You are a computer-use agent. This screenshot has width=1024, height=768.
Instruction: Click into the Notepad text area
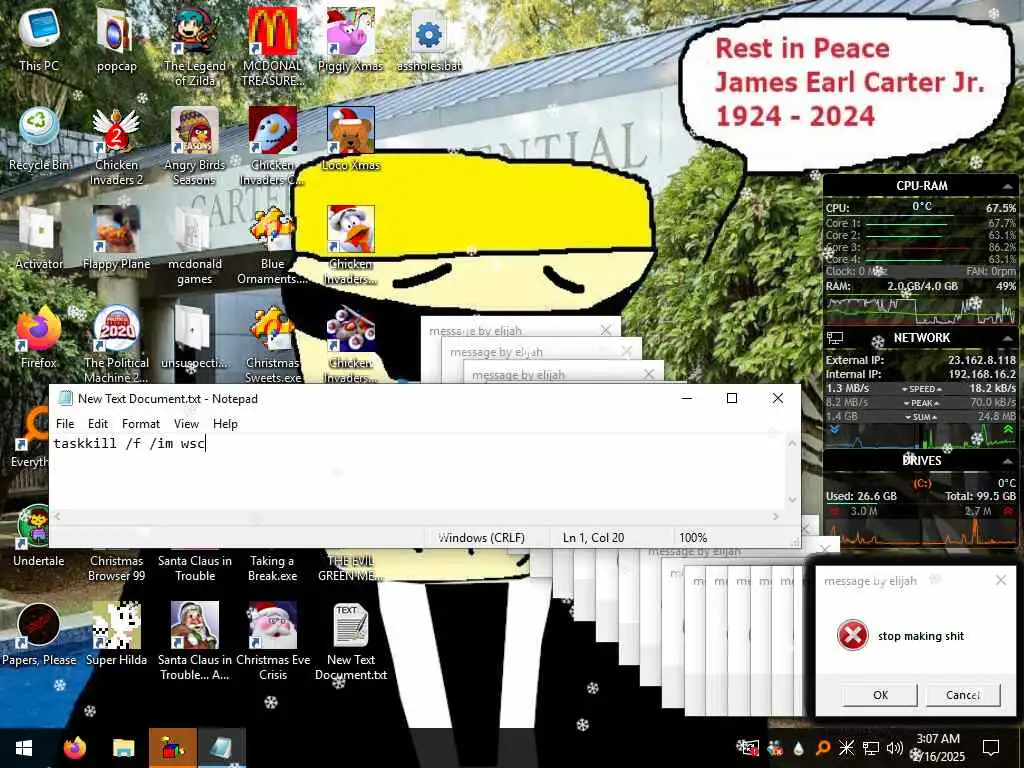tap(418, 473)
